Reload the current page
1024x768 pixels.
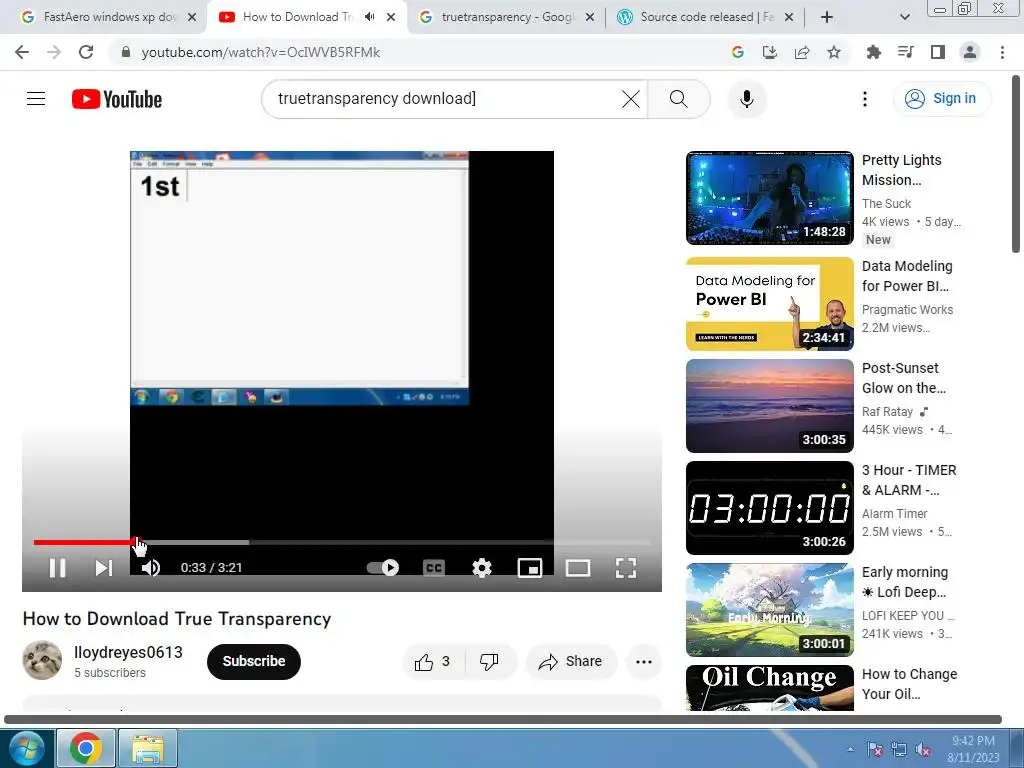click(x=86, y=52)
